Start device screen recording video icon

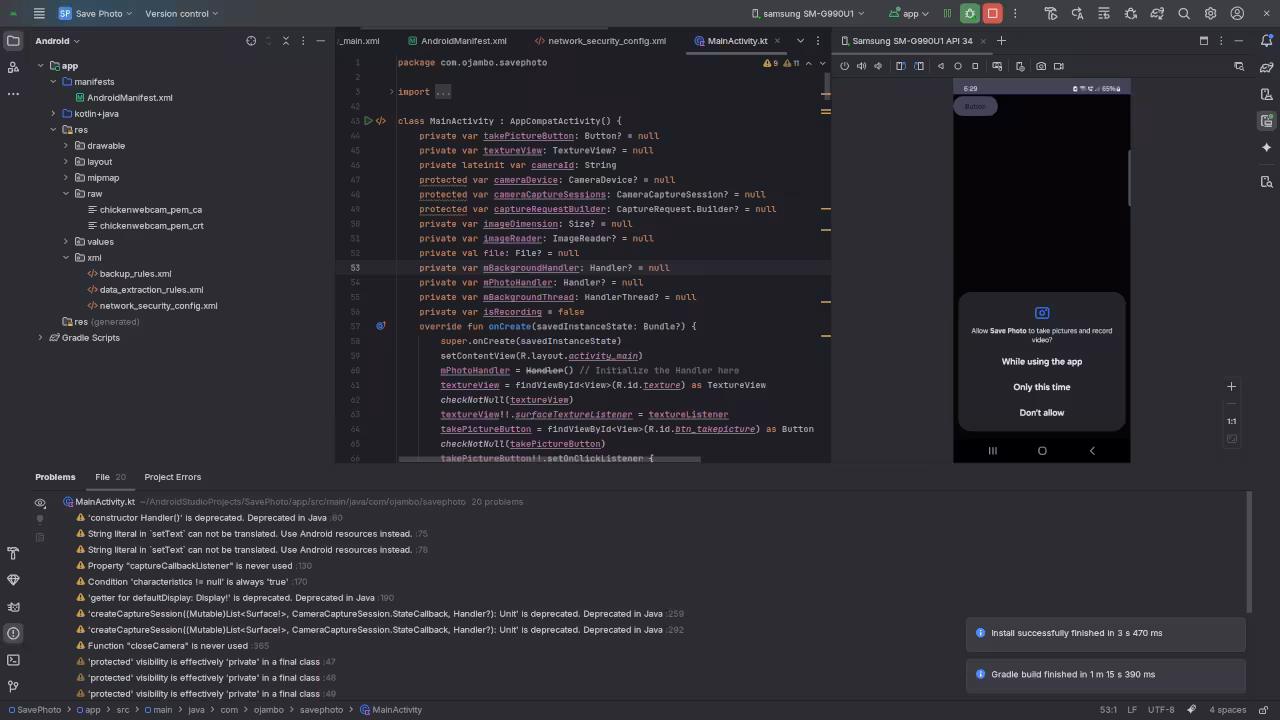1059,66
